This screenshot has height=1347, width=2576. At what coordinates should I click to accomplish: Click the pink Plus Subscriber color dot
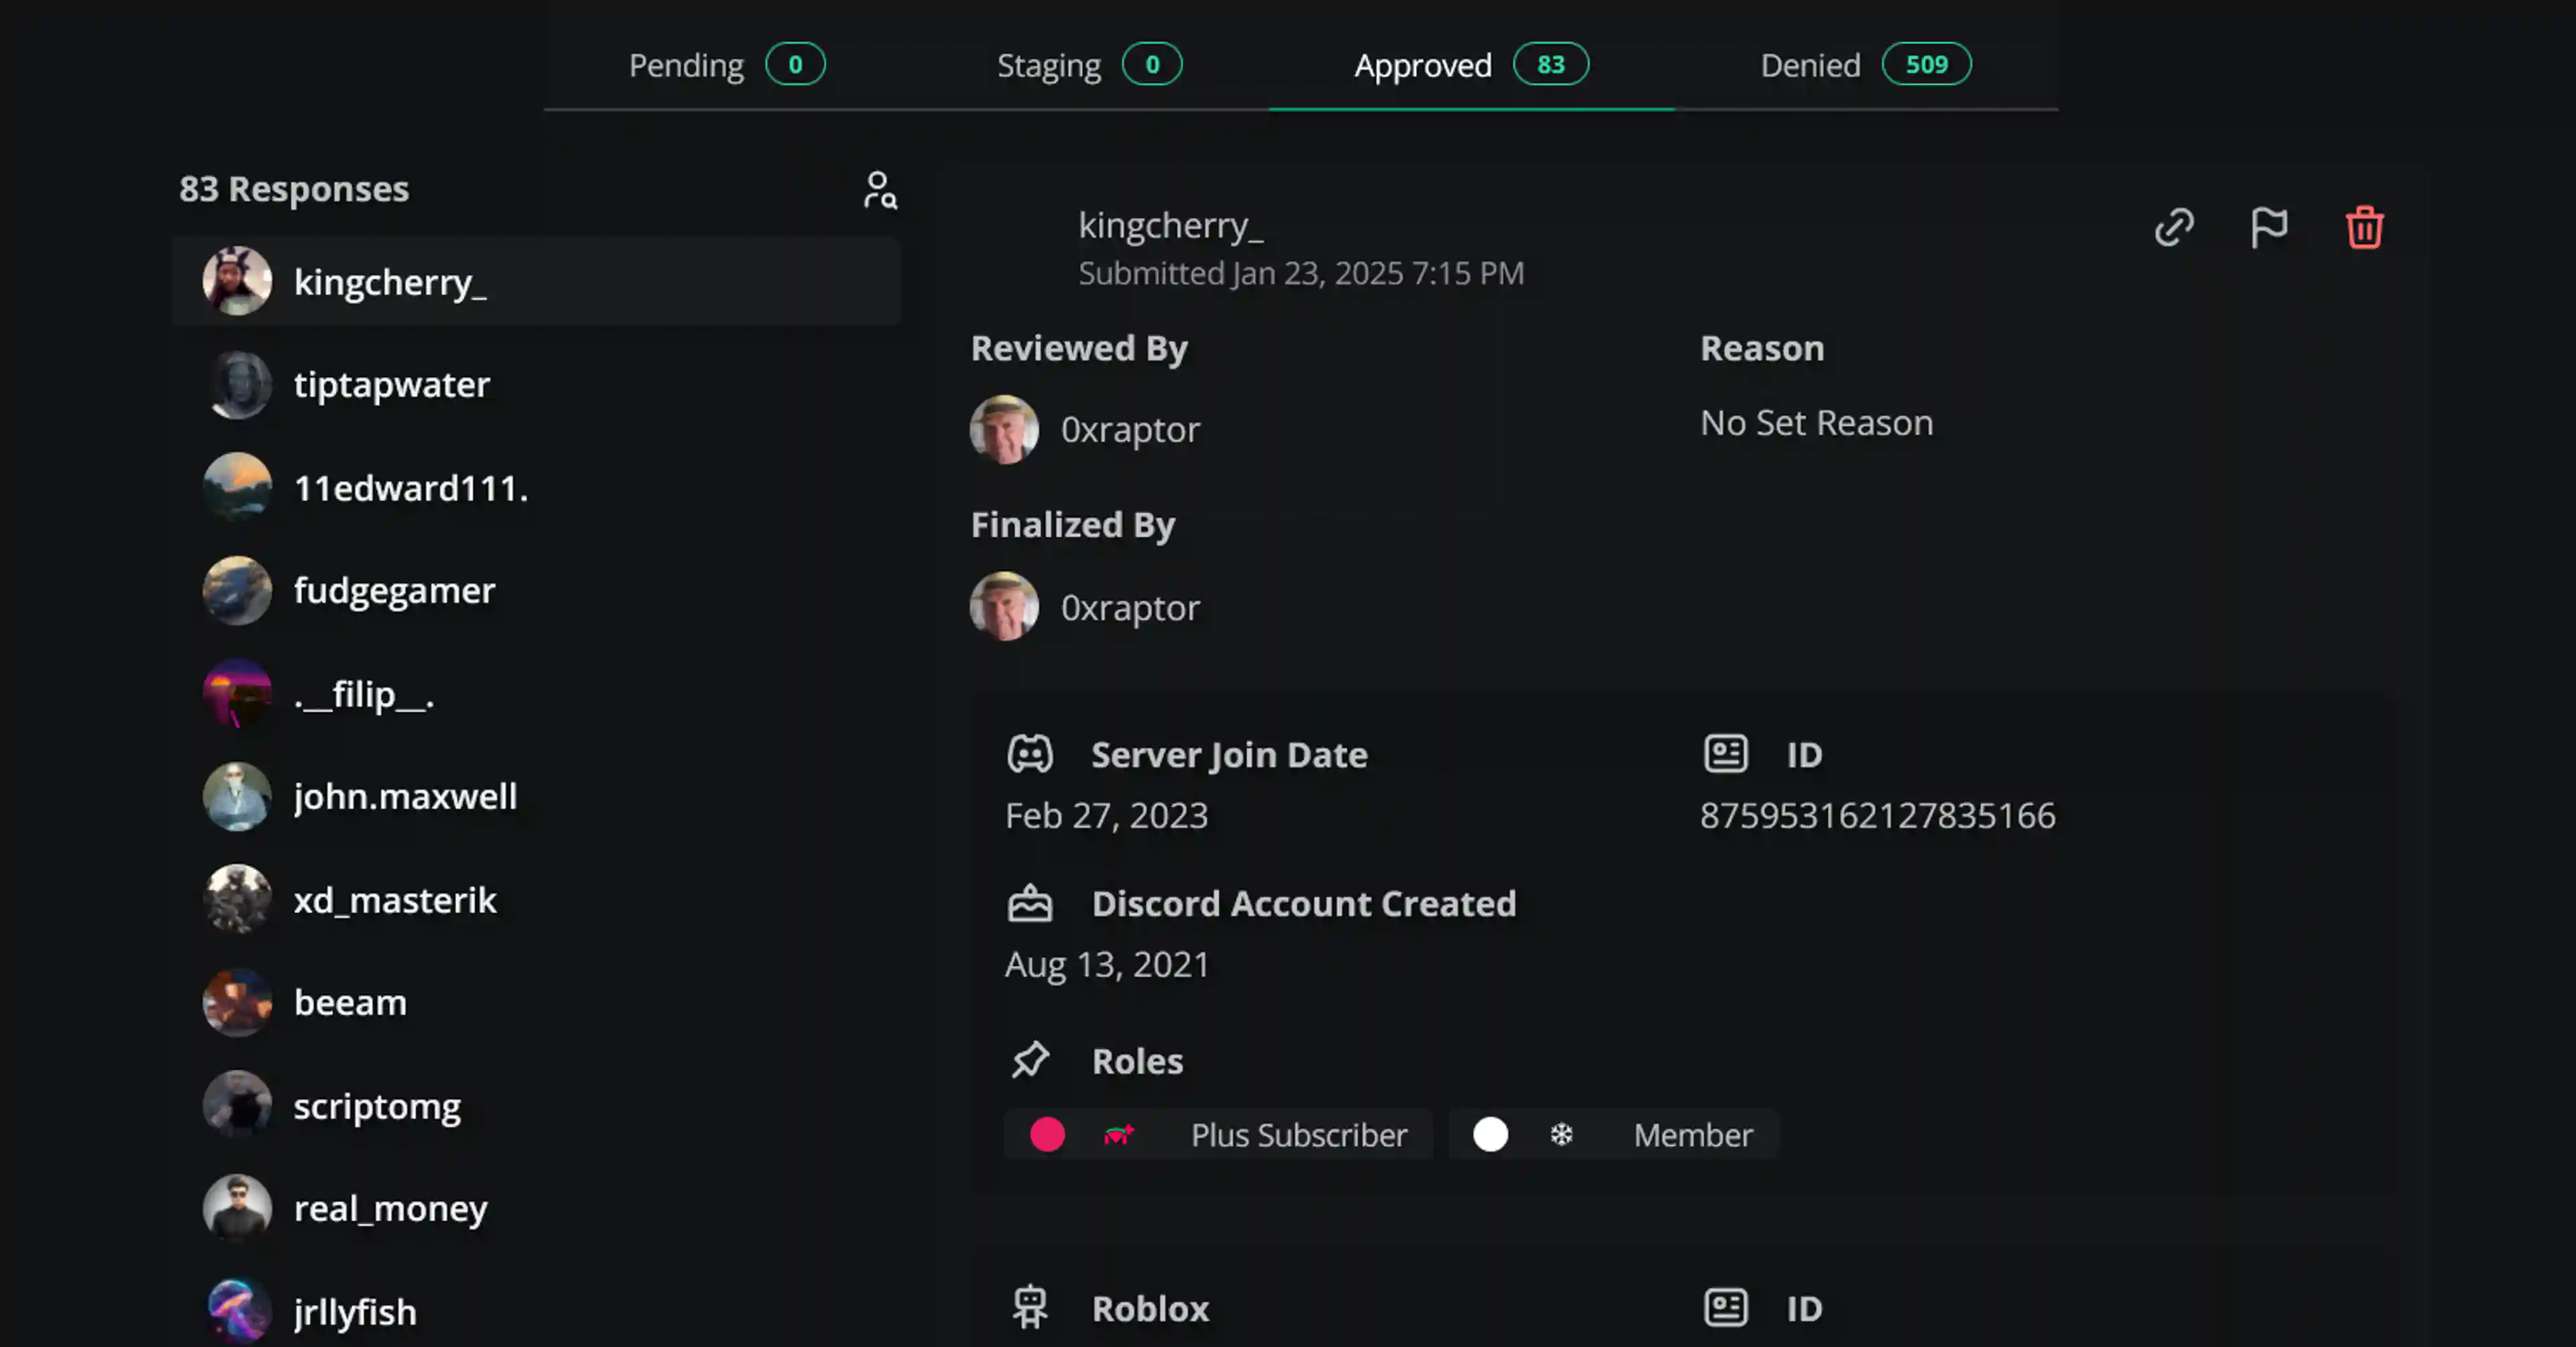point(1047,1135)
